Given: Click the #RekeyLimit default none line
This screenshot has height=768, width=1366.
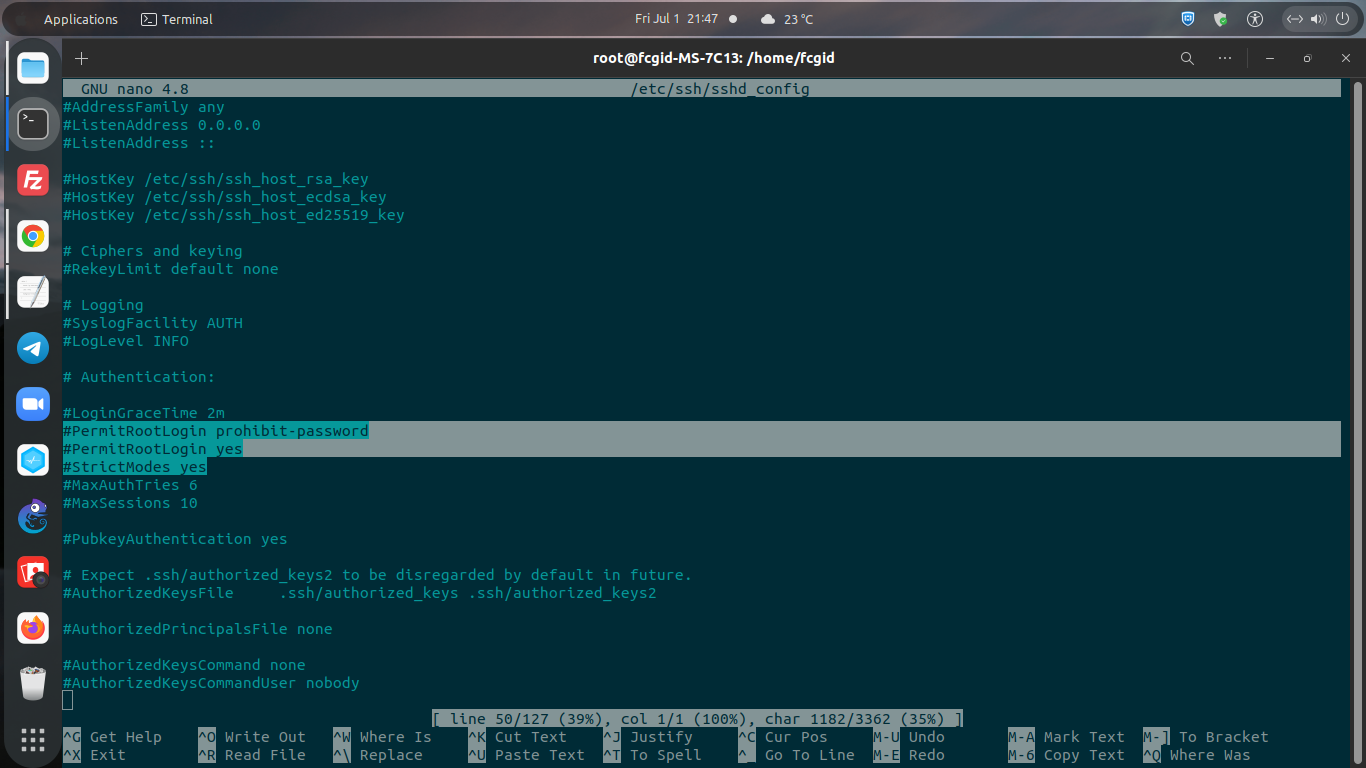Looking at the screenshot, I should (x=171, y=269).
